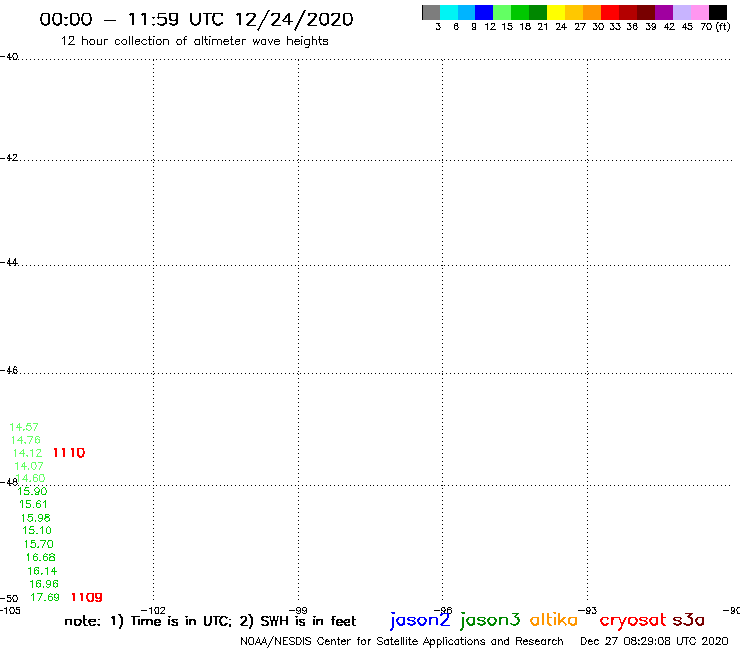Viewport: 740px width, 650px height.
Task: Click the cryosat satellite legend label
Action: click(x=633, y=621)
